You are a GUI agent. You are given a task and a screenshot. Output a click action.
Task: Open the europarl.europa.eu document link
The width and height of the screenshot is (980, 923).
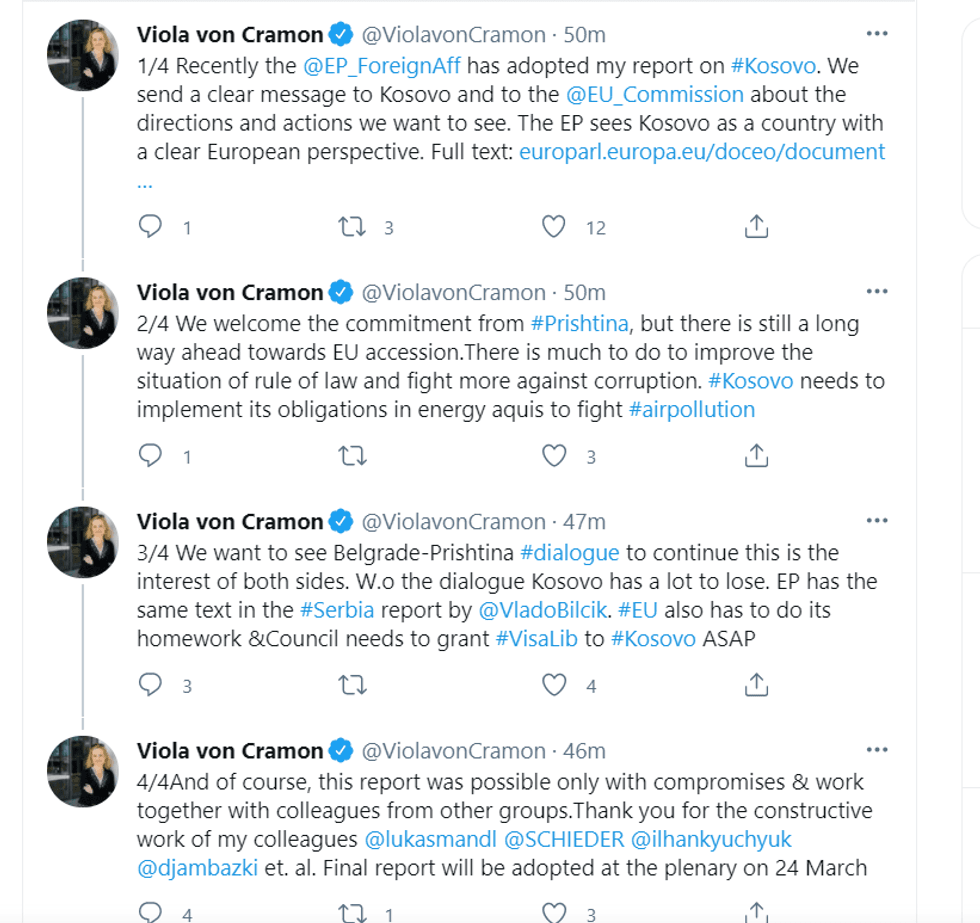(702, 152)
